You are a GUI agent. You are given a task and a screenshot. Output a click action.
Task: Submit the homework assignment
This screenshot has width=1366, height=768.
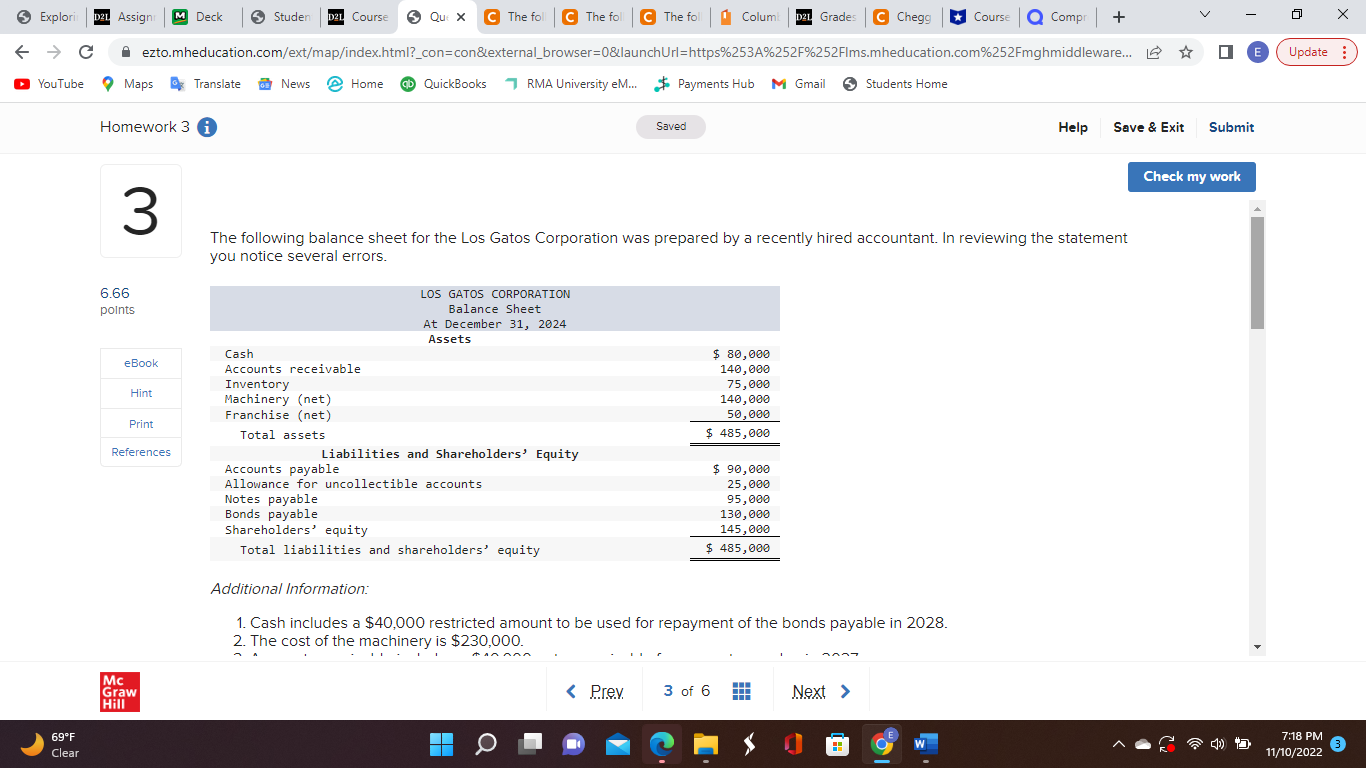(x=1231, y=127)
